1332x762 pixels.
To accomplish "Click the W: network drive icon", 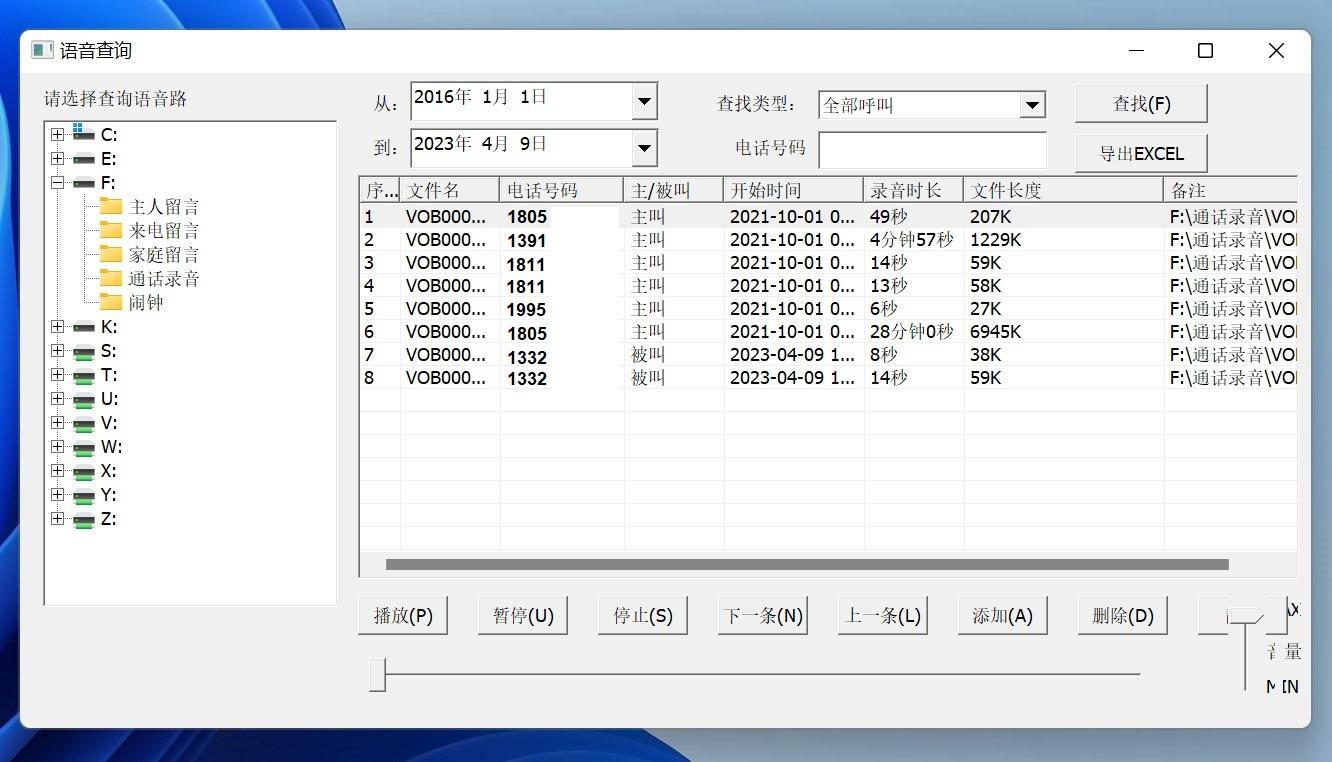I will (83, 447).
